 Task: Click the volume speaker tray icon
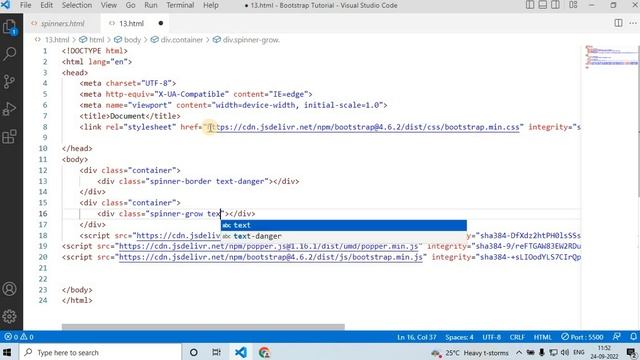click(565, 352)
